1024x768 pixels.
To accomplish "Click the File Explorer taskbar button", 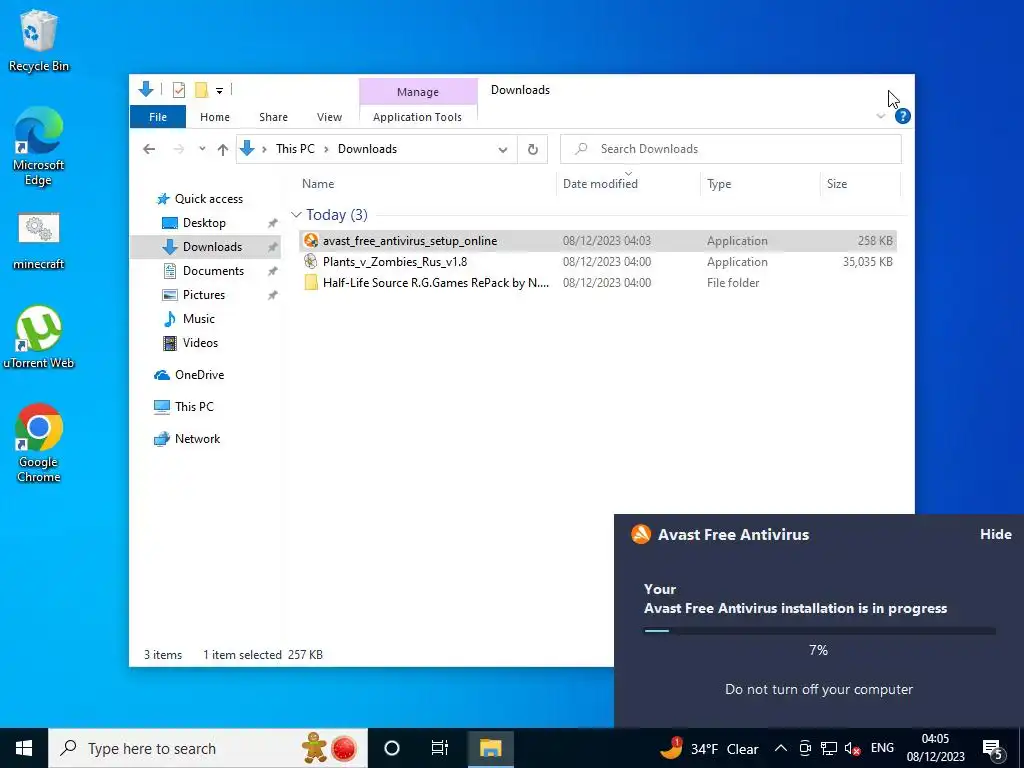I will click(490, 748).
